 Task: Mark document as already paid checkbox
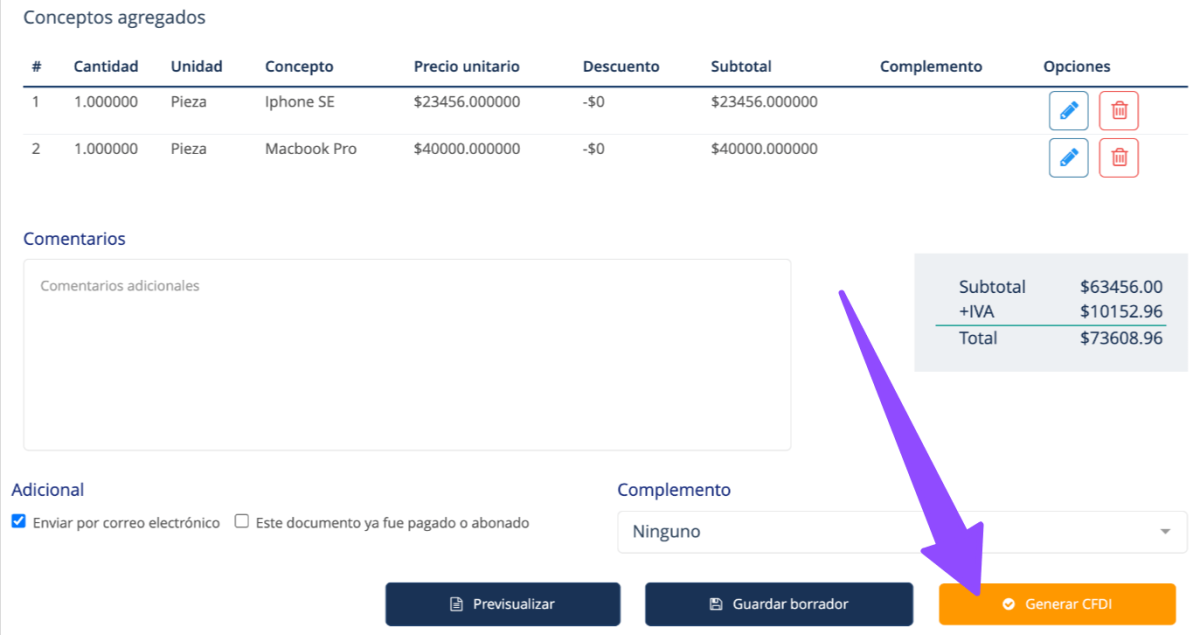tap(241, 522)
